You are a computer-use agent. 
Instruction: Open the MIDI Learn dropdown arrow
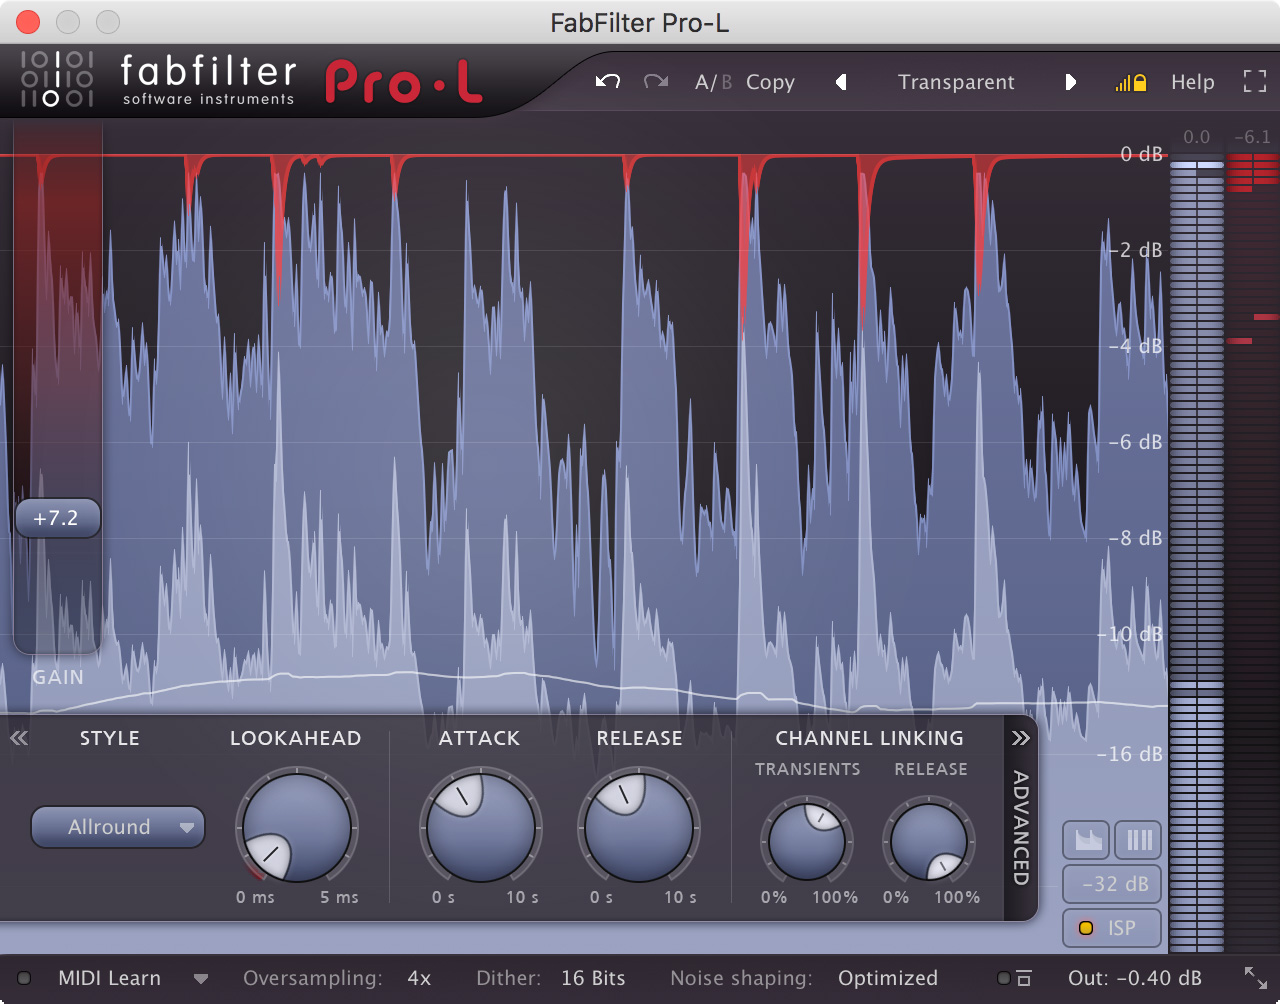[x=201, y=978]
